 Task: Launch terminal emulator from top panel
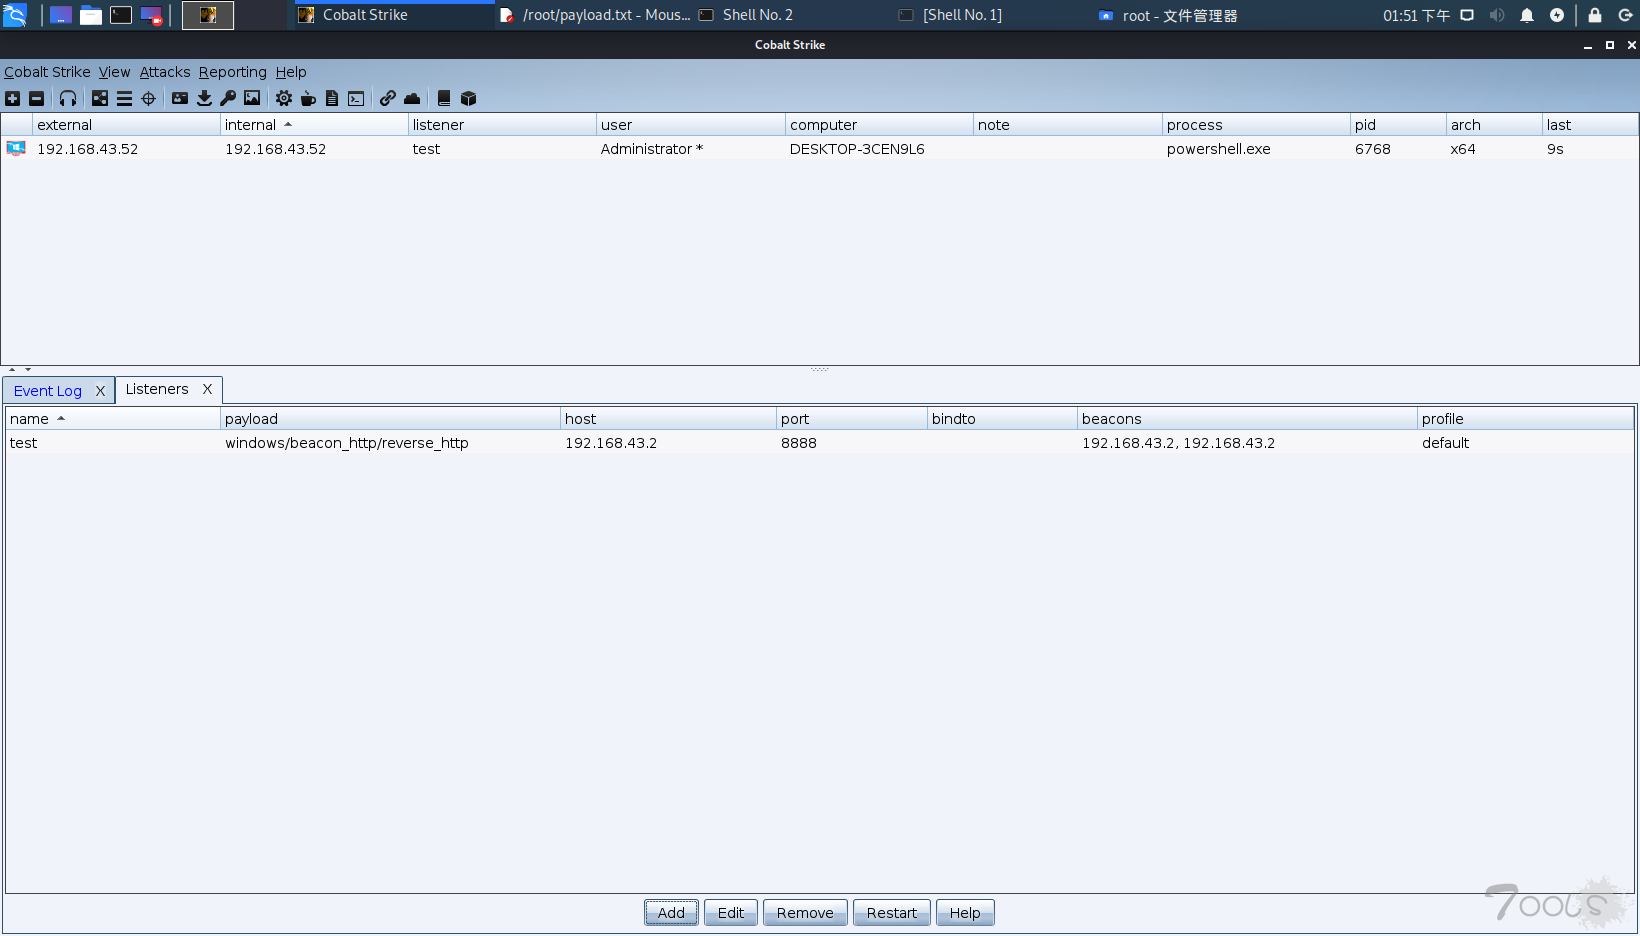(x=121, y=15)
